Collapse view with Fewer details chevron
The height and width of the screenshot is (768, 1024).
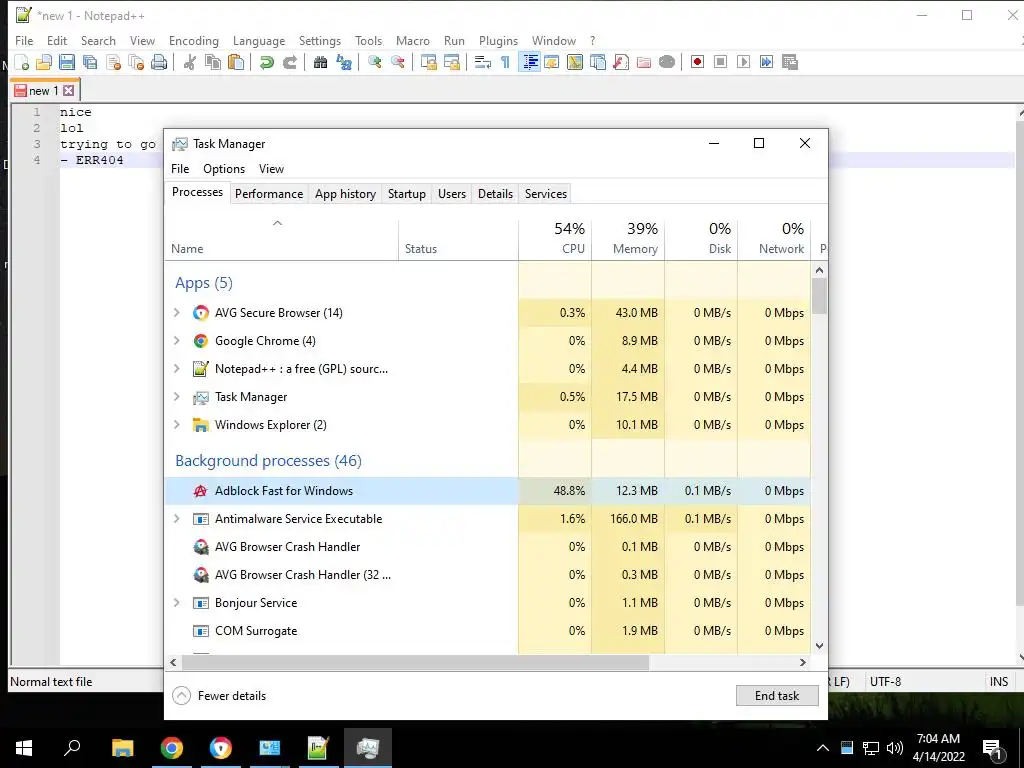pos(182,696)
